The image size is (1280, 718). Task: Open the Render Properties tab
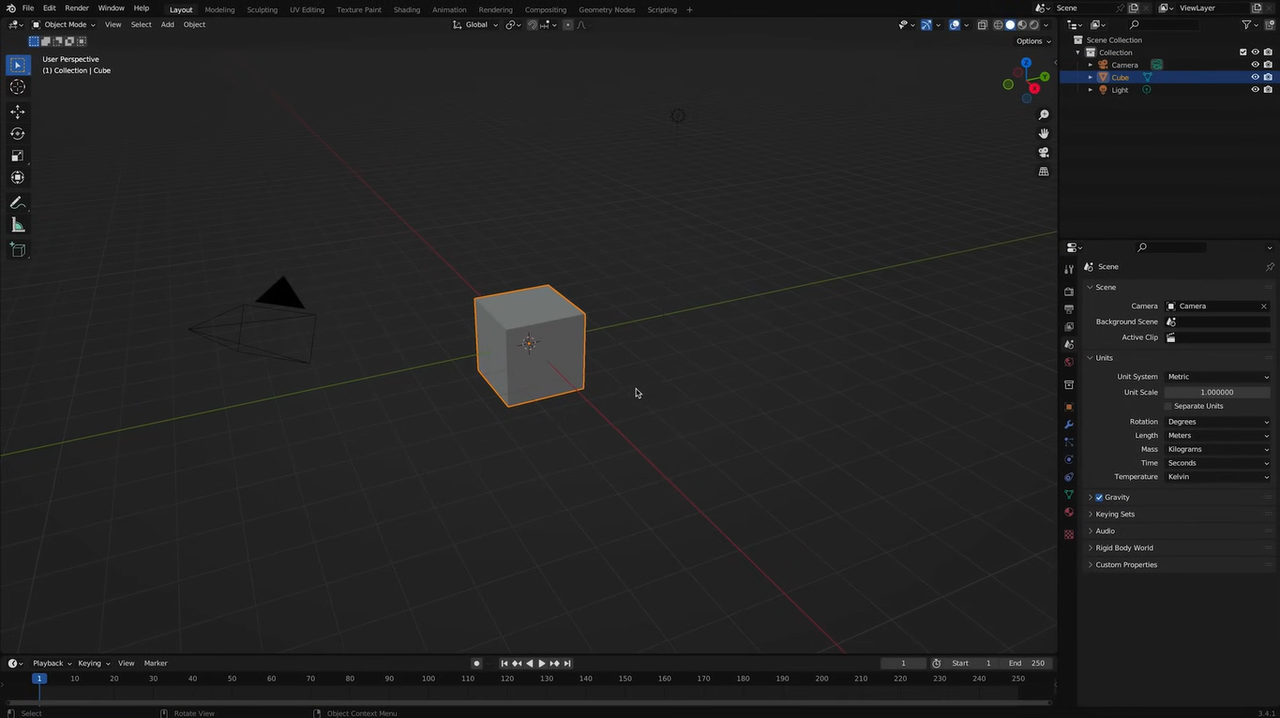(1069, 291)
